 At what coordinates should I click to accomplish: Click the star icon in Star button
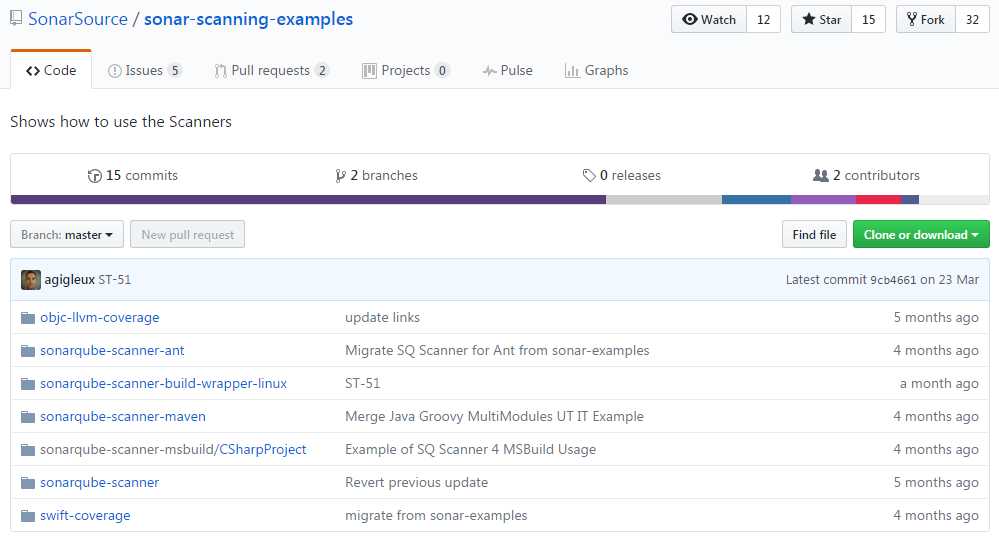pyautogui.click(x=809, y=19)
